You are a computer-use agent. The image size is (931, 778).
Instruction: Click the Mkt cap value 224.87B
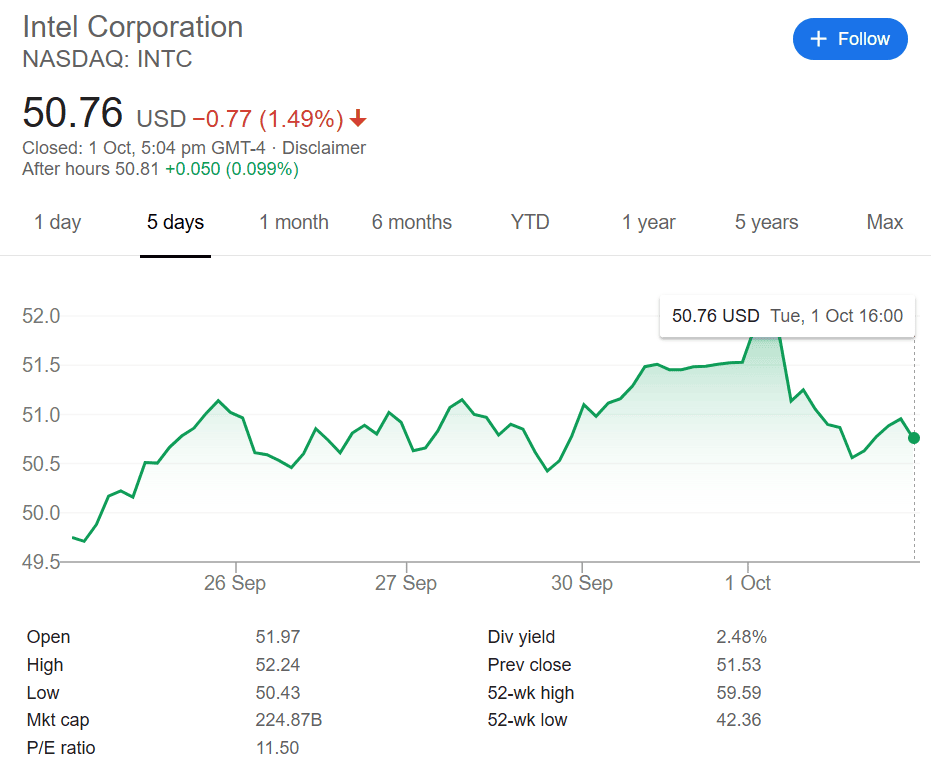point(288,720)
